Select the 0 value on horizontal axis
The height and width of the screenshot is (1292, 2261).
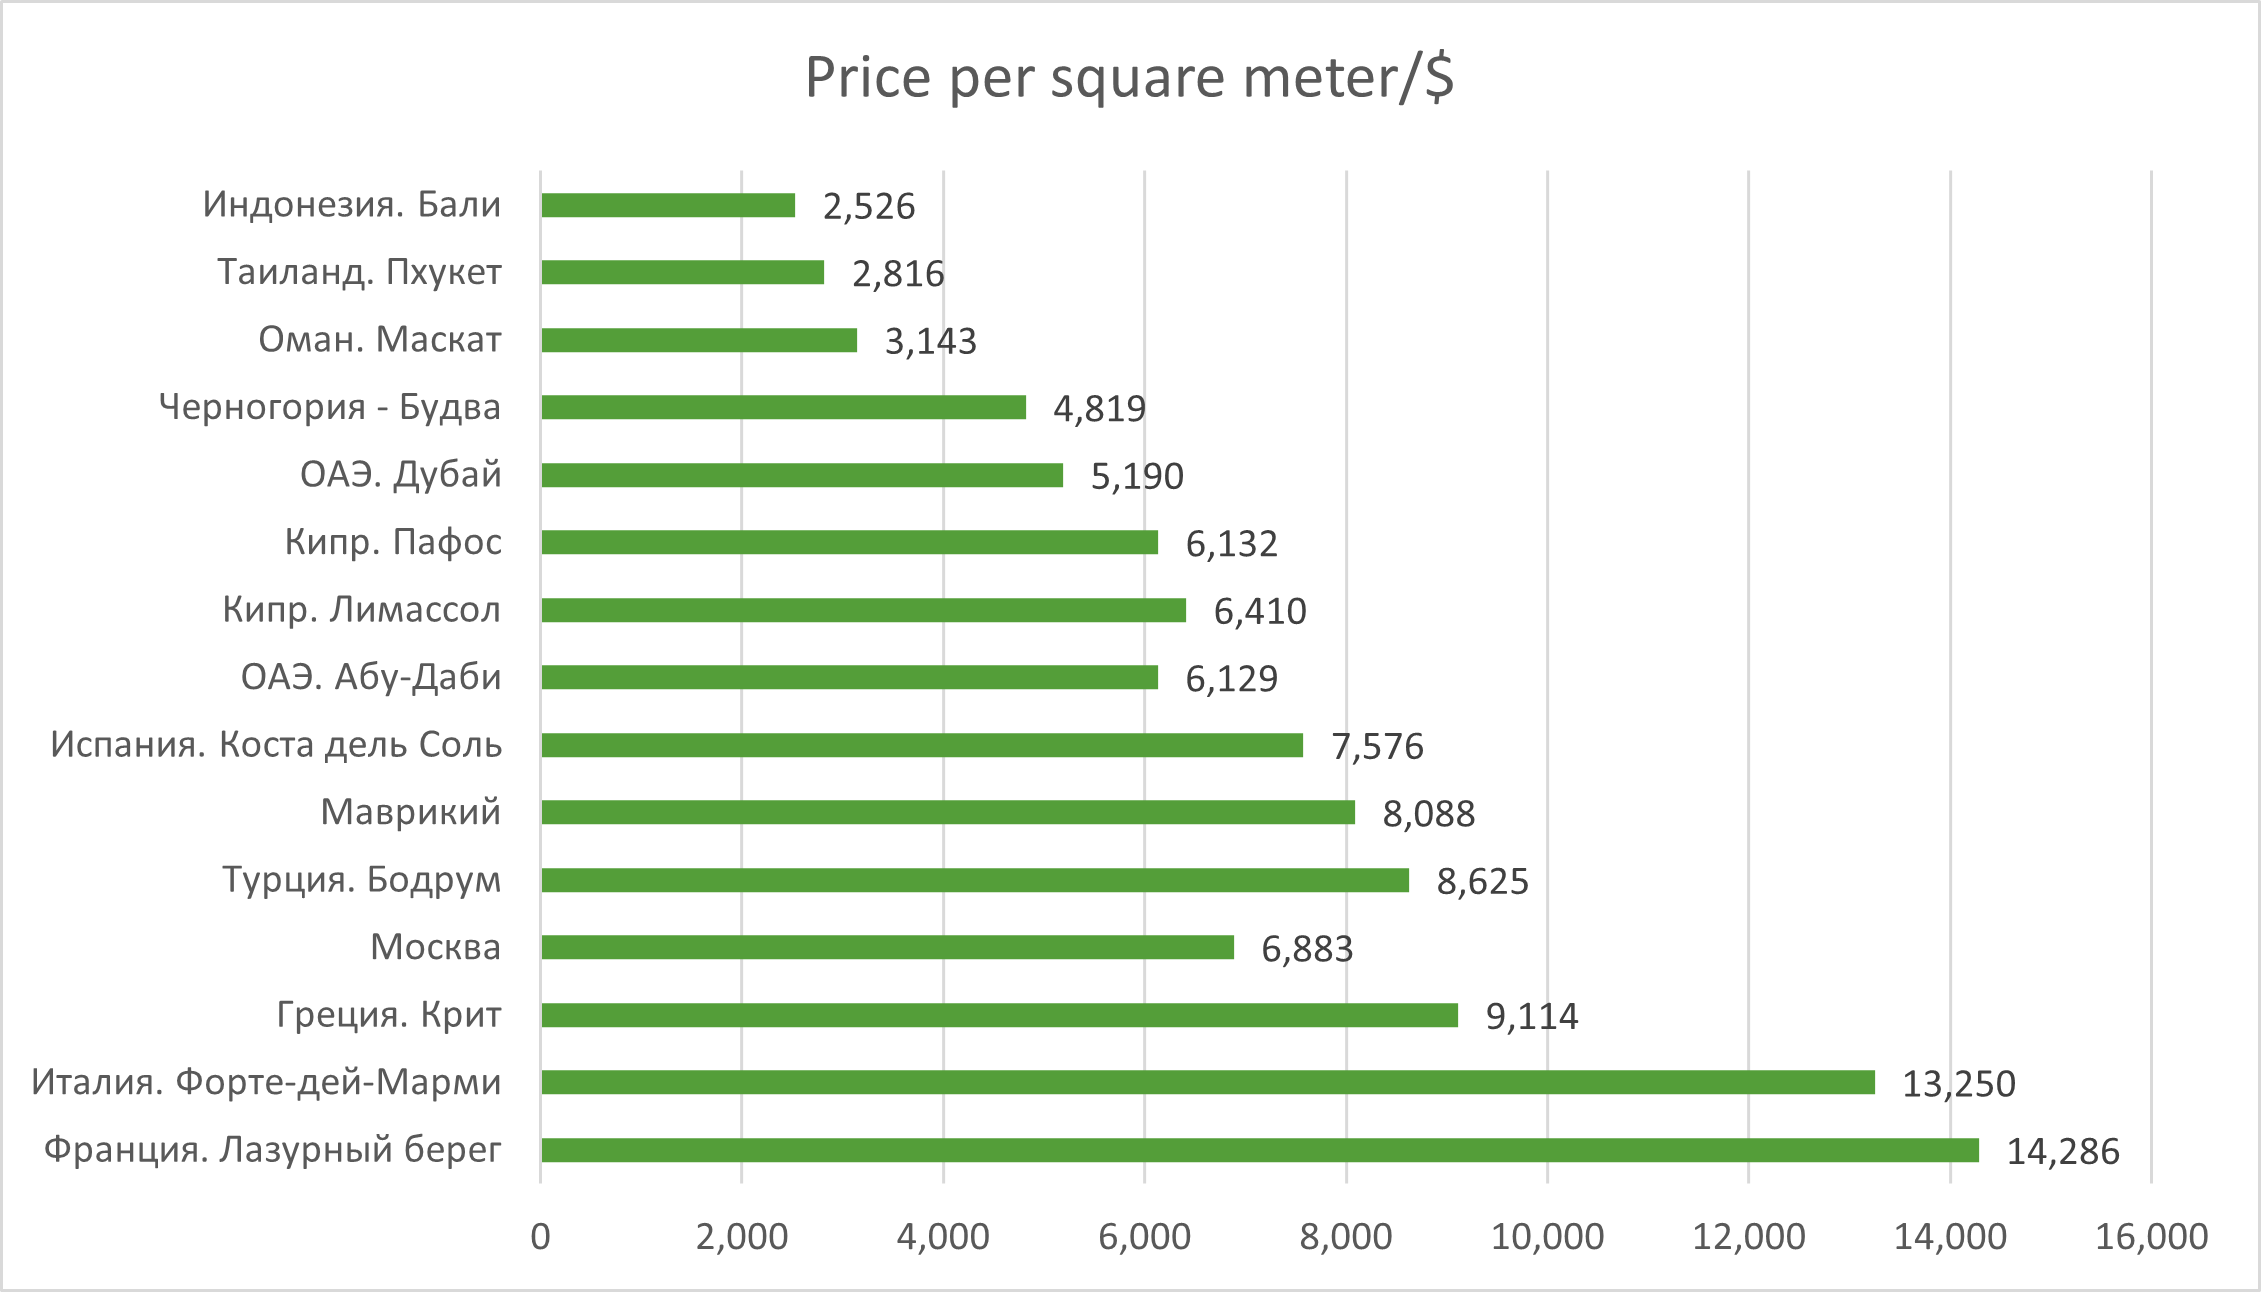pos(540,1237)
